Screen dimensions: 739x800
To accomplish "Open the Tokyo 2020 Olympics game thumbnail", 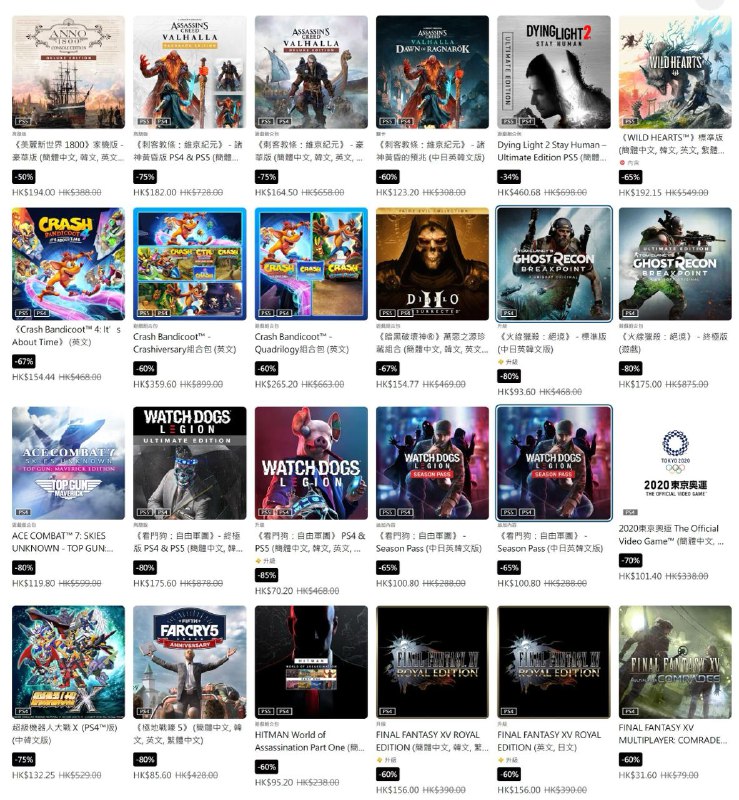I will [x=675, y=463].
